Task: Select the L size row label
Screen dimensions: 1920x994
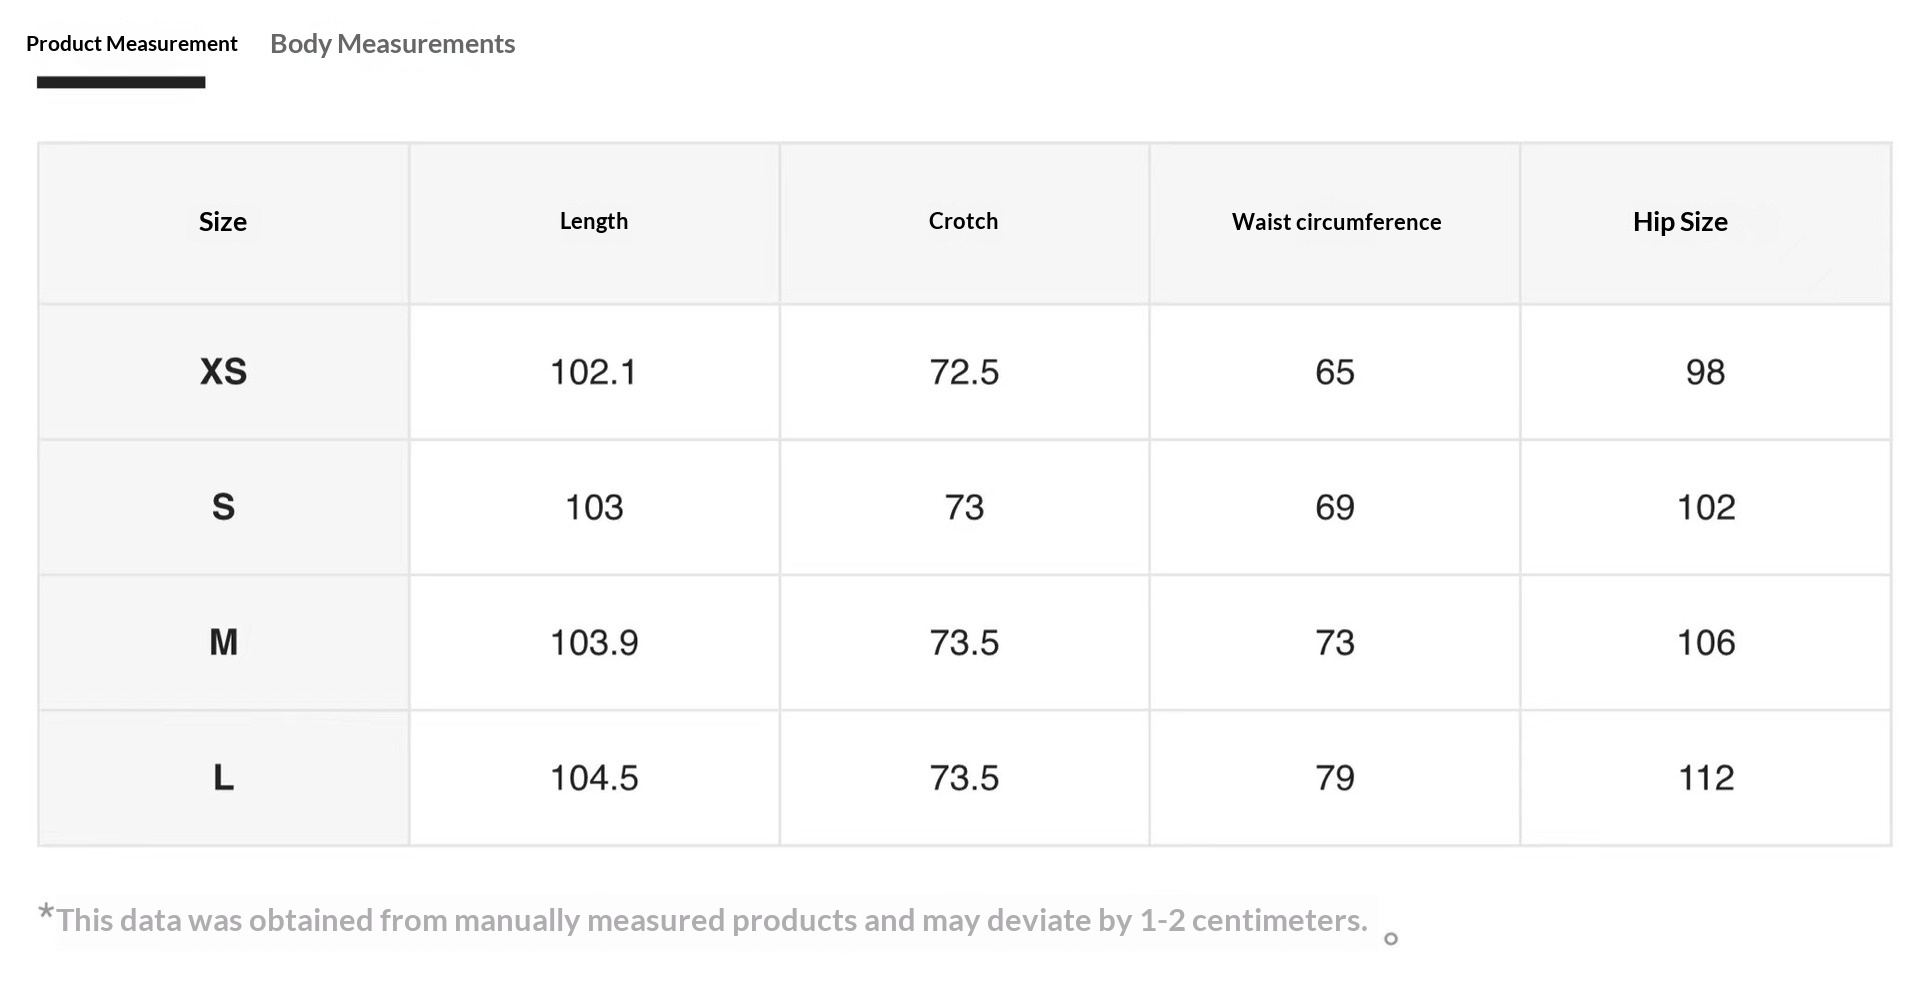Action: (x=223, y=777)
